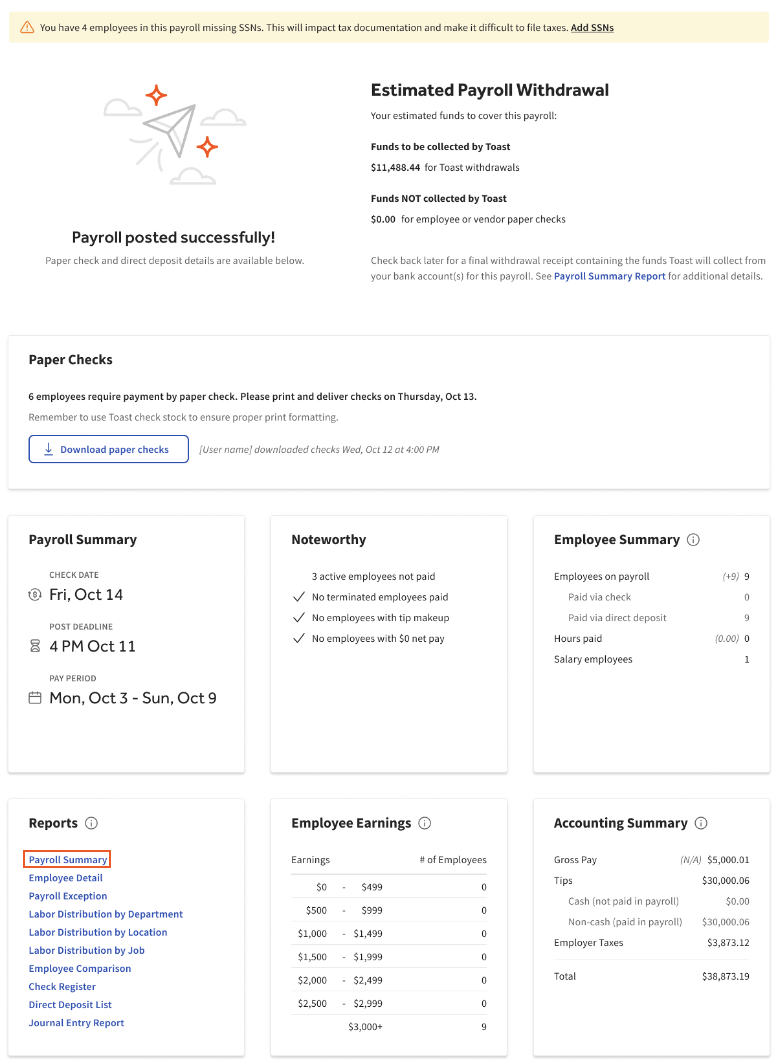Open the Payroll Exception report

[67, 895]
